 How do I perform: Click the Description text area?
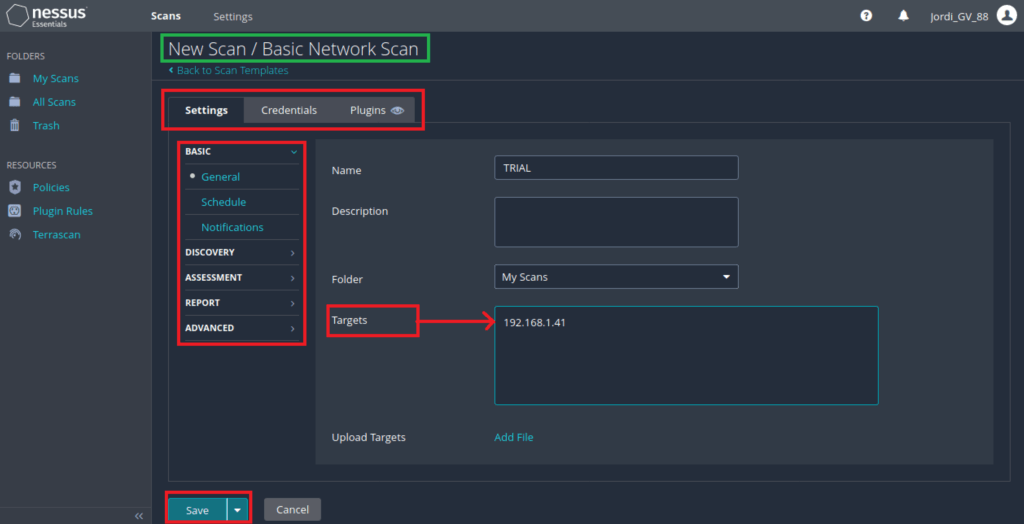616,222
